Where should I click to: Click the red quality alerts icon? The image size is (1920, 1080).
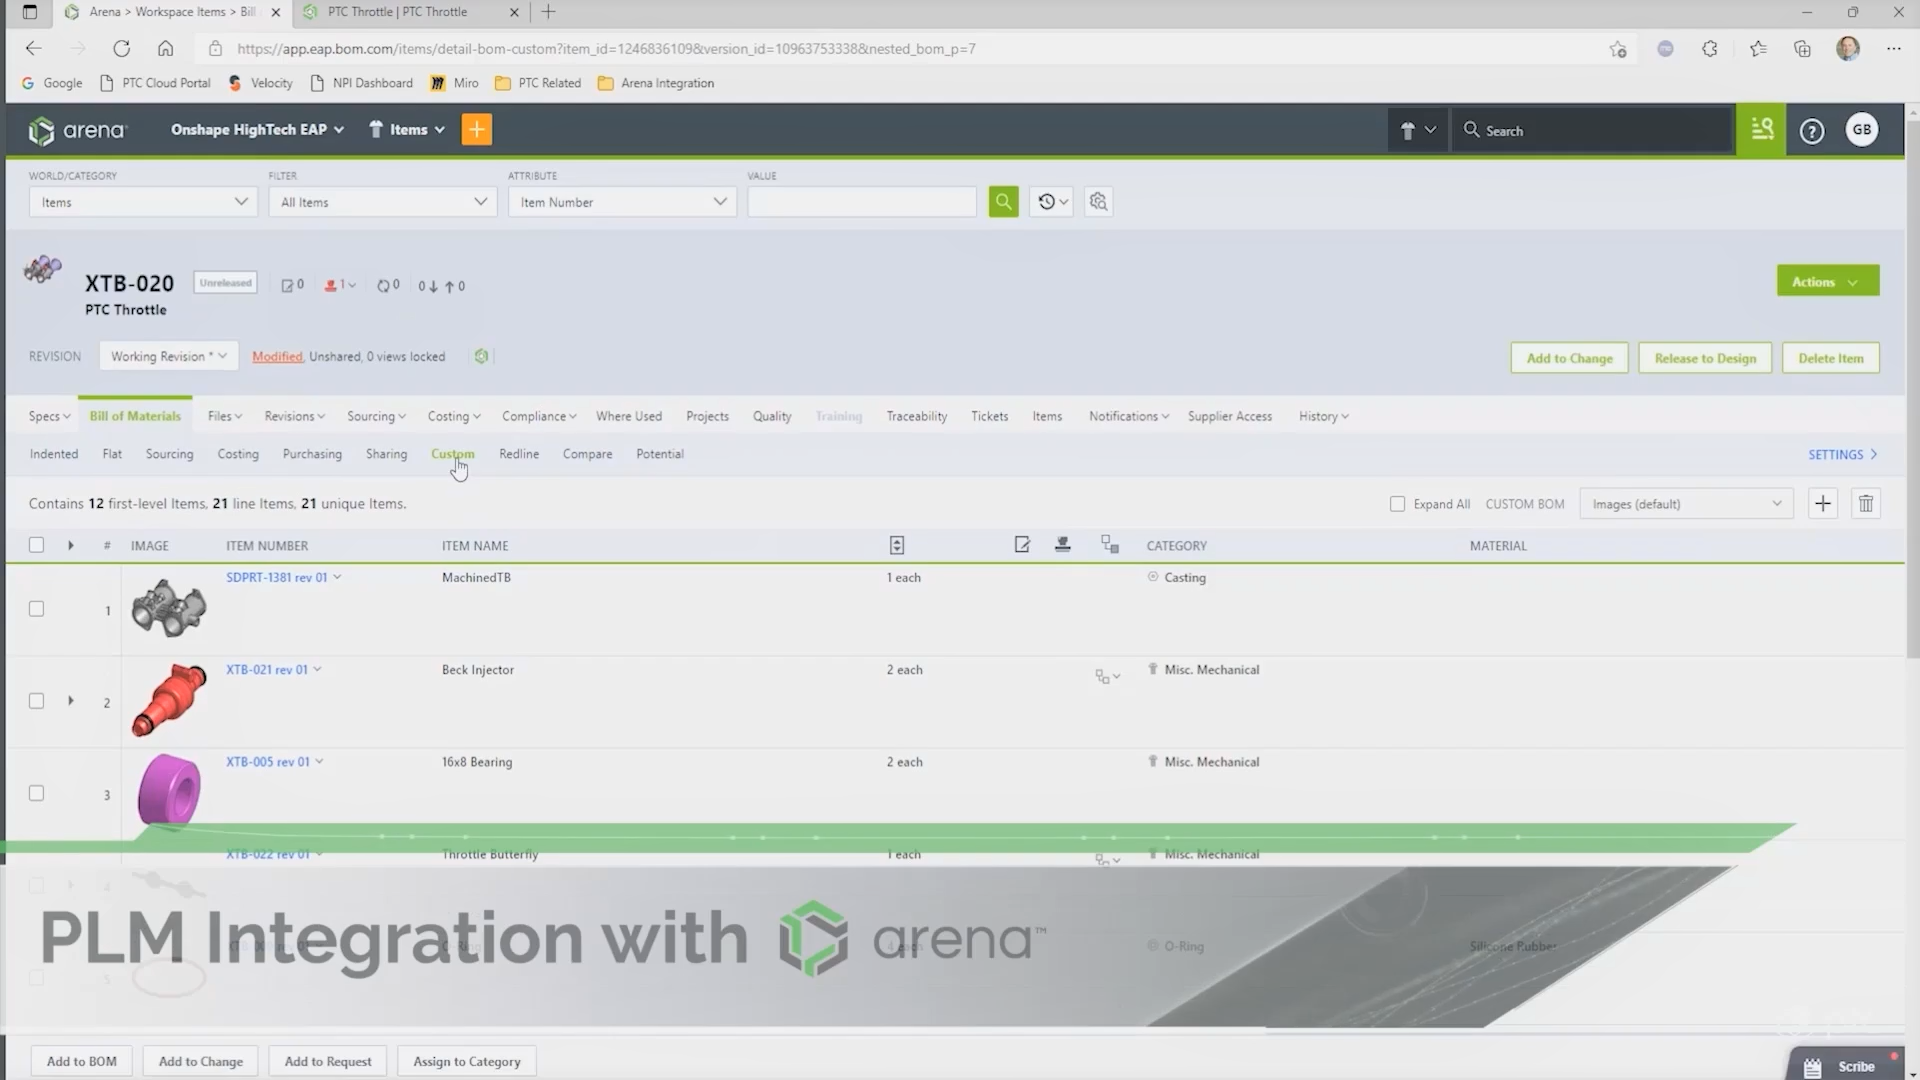[339, 285]
